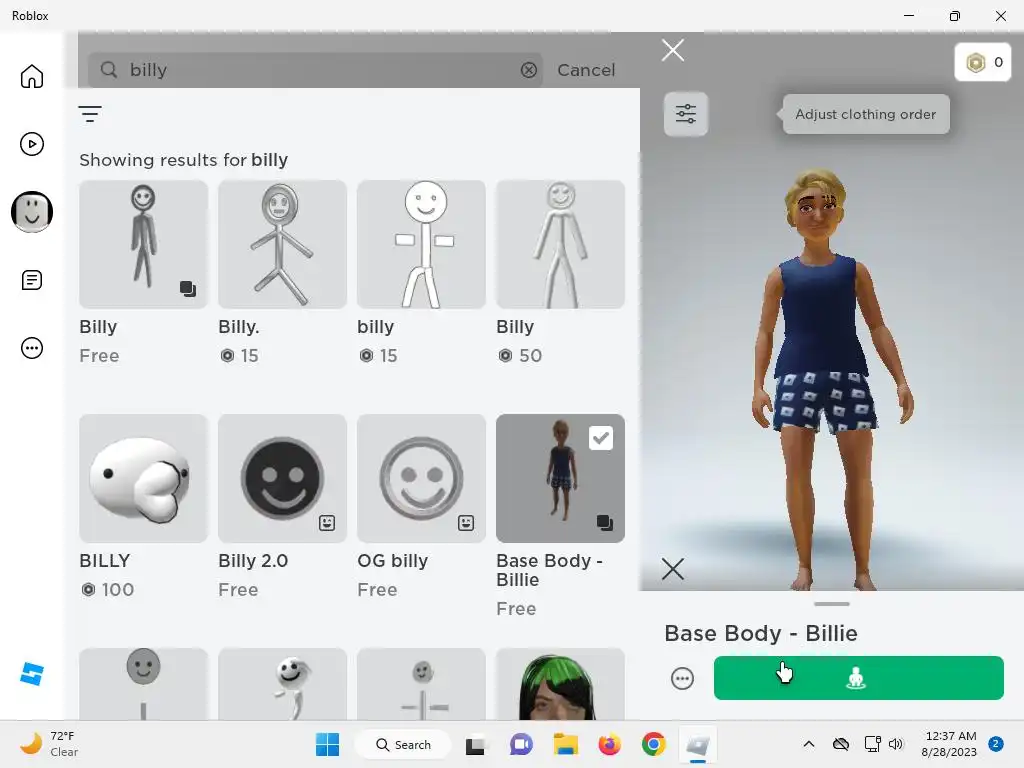Open the notification badge in system tray

click(996, 744)
